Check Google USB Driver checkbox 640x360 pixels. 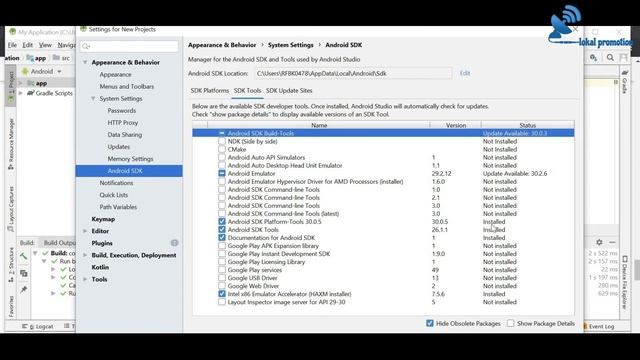click(222, 278)
